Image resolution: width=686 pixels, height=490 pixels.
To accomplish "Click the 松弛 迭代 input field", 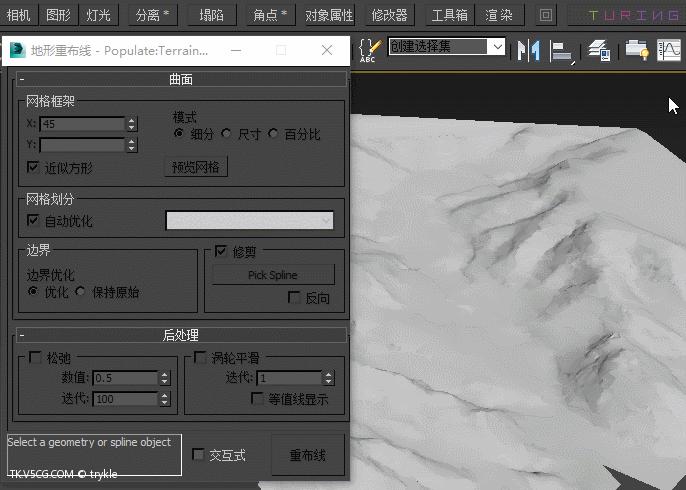I will point(125,399).
